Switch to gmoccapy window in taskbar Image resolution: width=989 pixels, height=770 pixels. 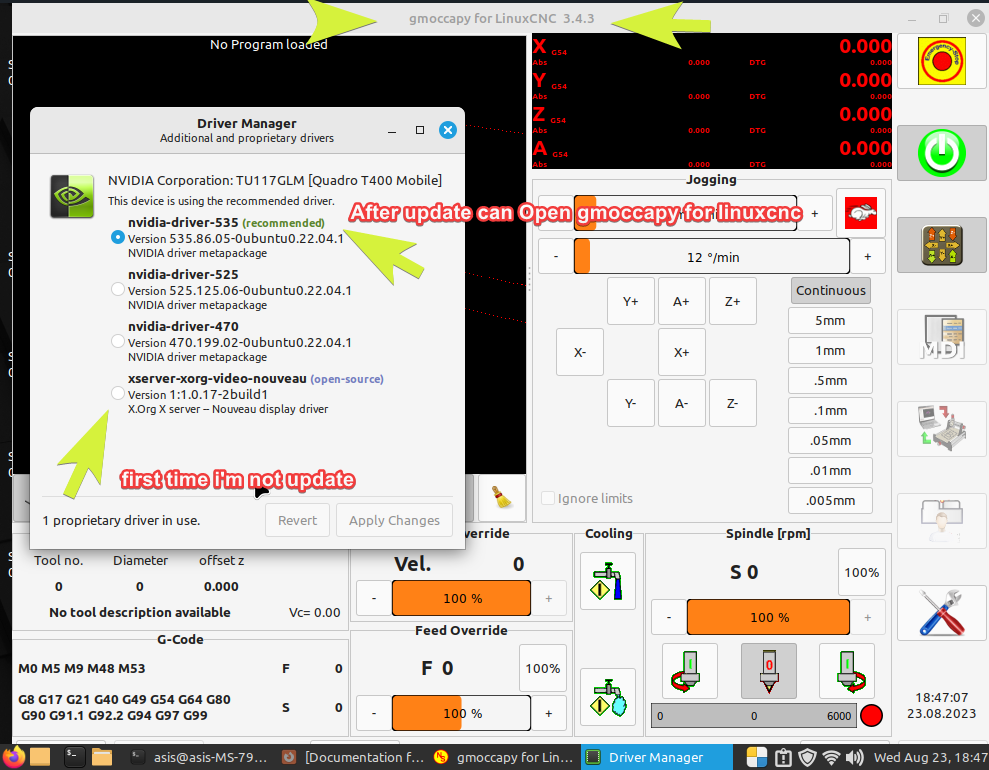point(504,757)
